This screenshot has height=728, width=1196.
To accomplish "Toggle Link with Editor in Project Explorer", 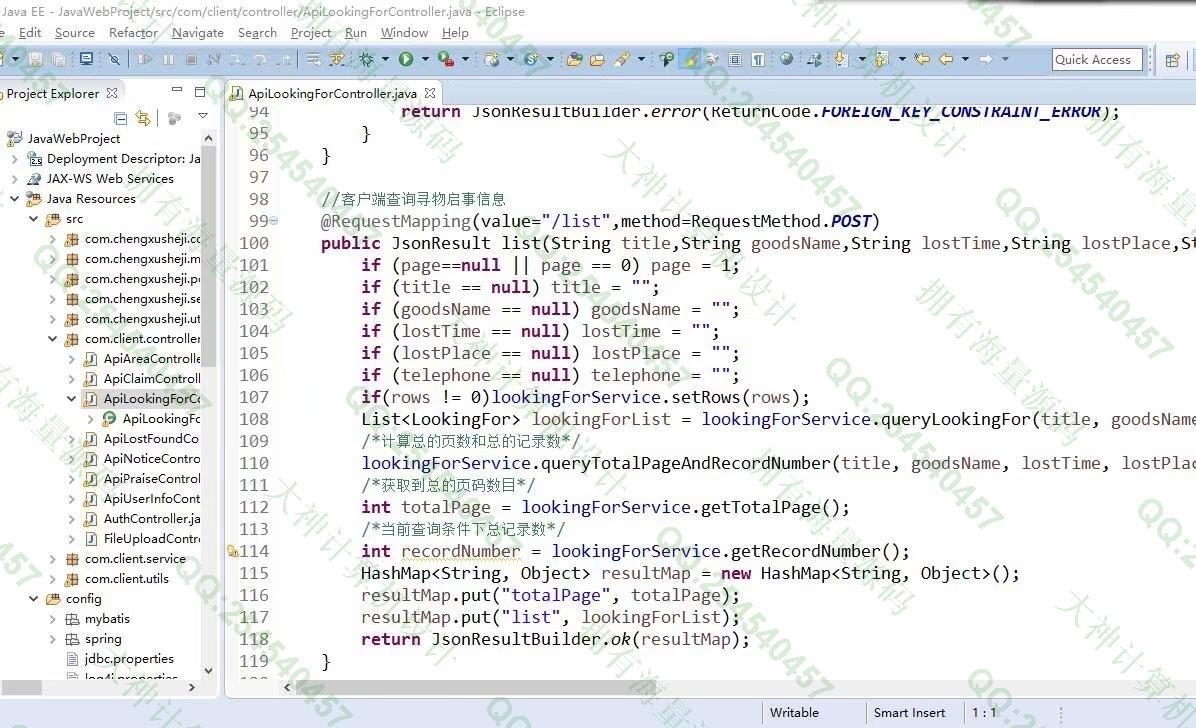I will (x=143, y=118).
